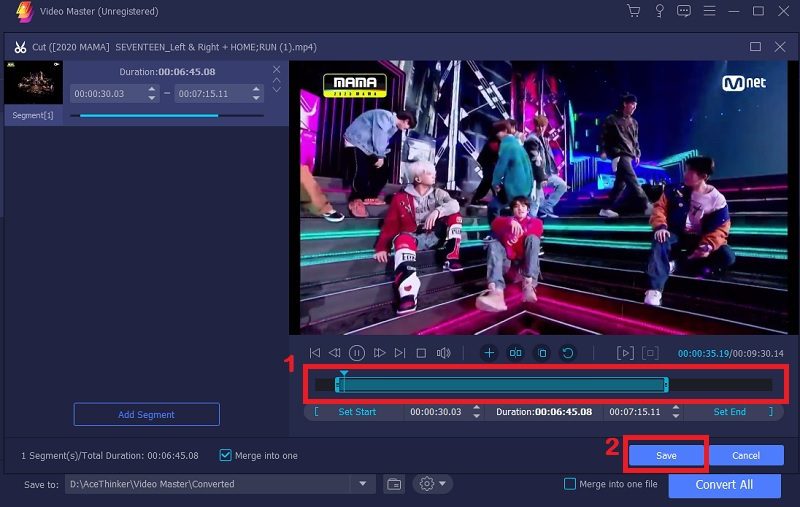Click the trim bar left start handle

click(x=337, y=385)
